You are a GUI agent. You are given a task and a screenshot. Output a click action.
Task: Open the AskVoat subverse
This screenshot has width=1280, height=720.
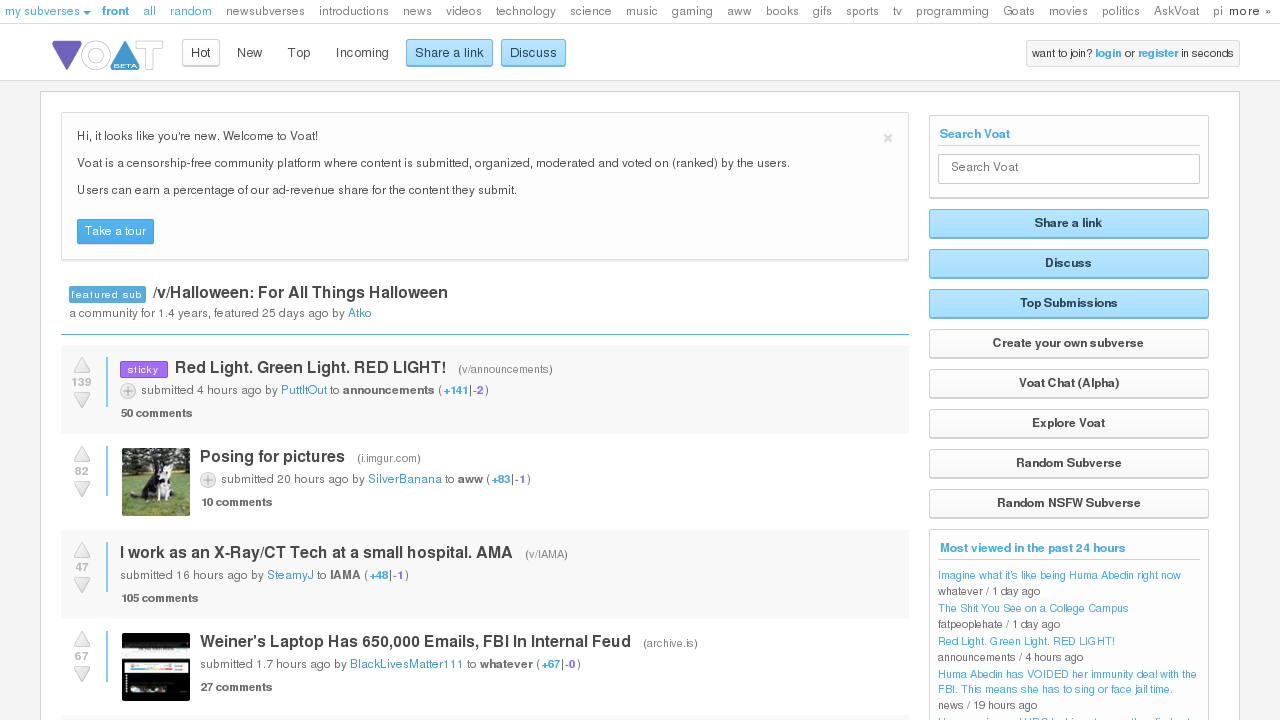(x=1176, y=11)
